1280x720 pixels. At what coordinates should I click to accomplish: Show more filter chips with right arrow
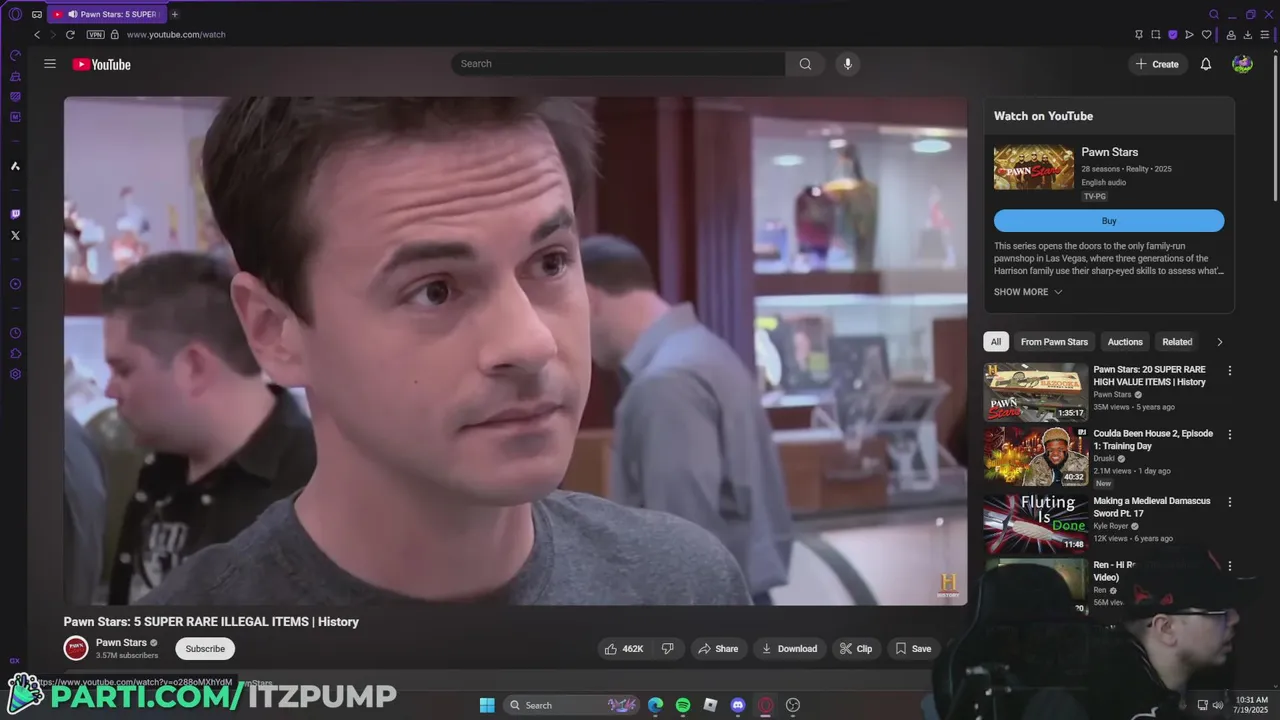(1219, 342)
